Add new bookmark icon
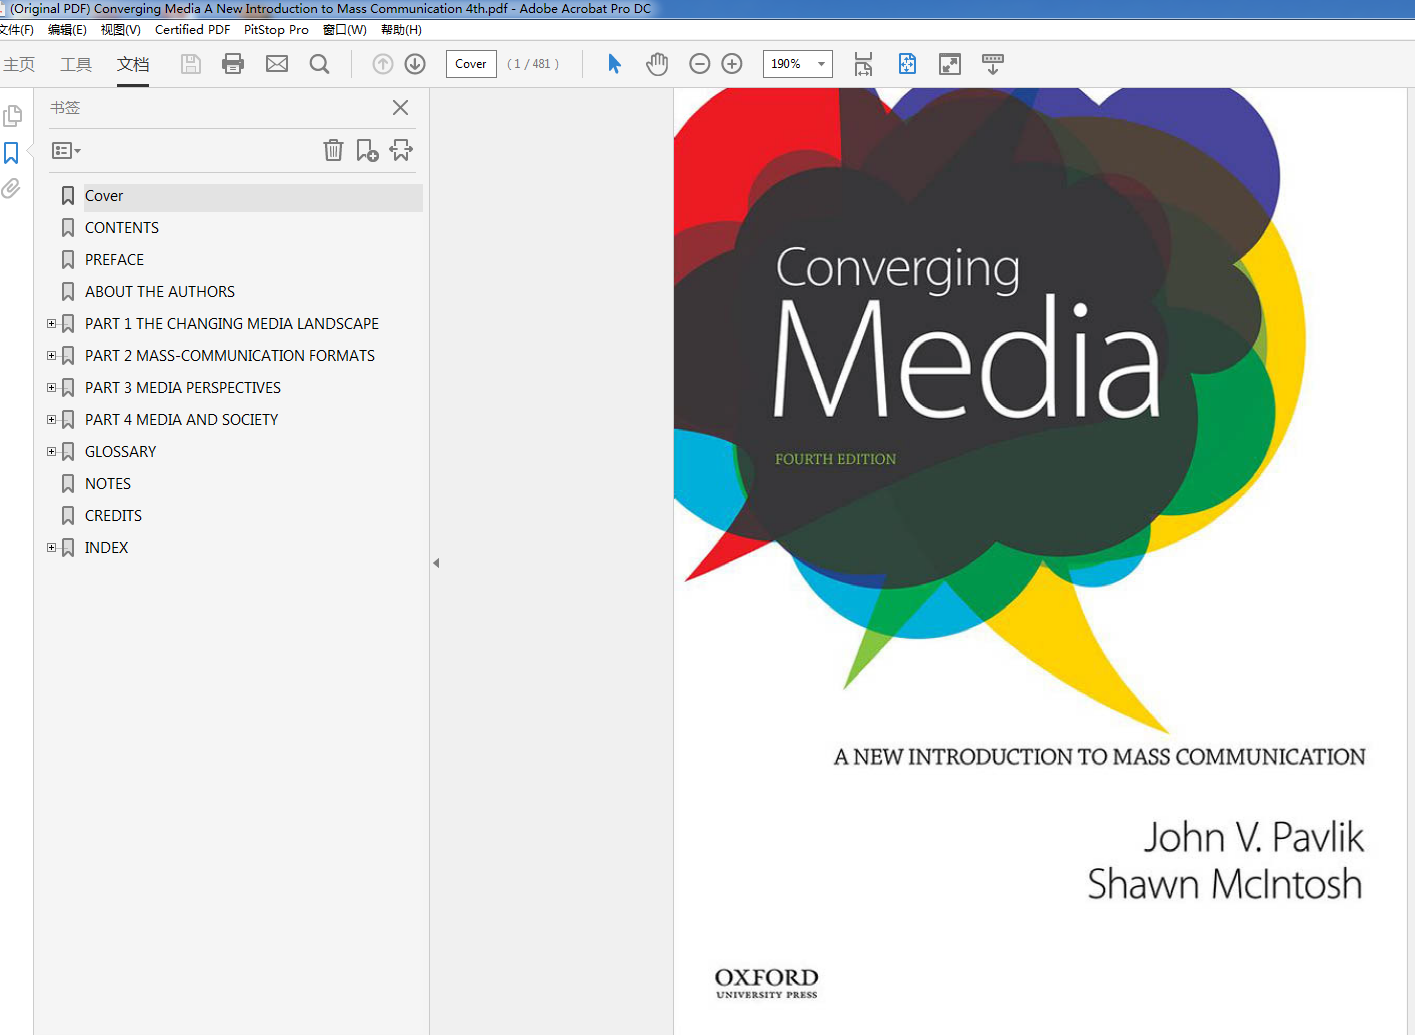The height and width of the screenshot is (1035, 1415). pos(367,150)
